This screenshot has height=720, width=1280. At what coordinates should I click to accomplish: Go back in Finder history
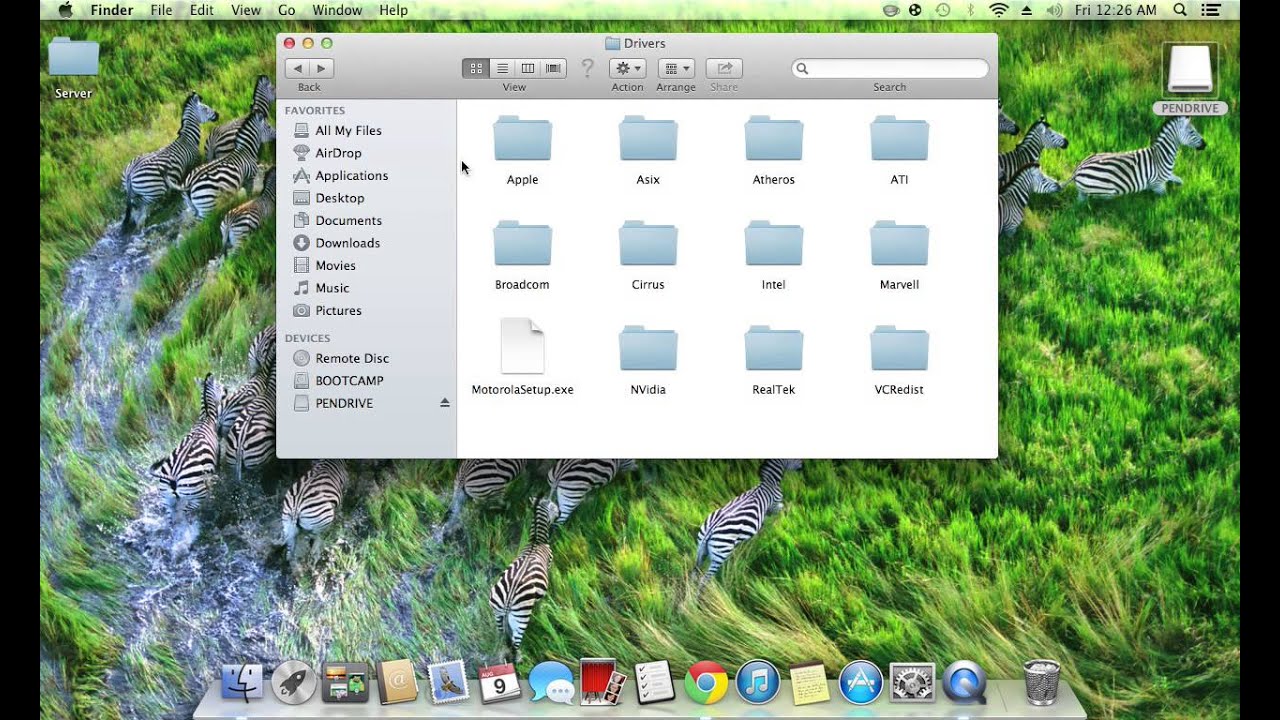297,68
